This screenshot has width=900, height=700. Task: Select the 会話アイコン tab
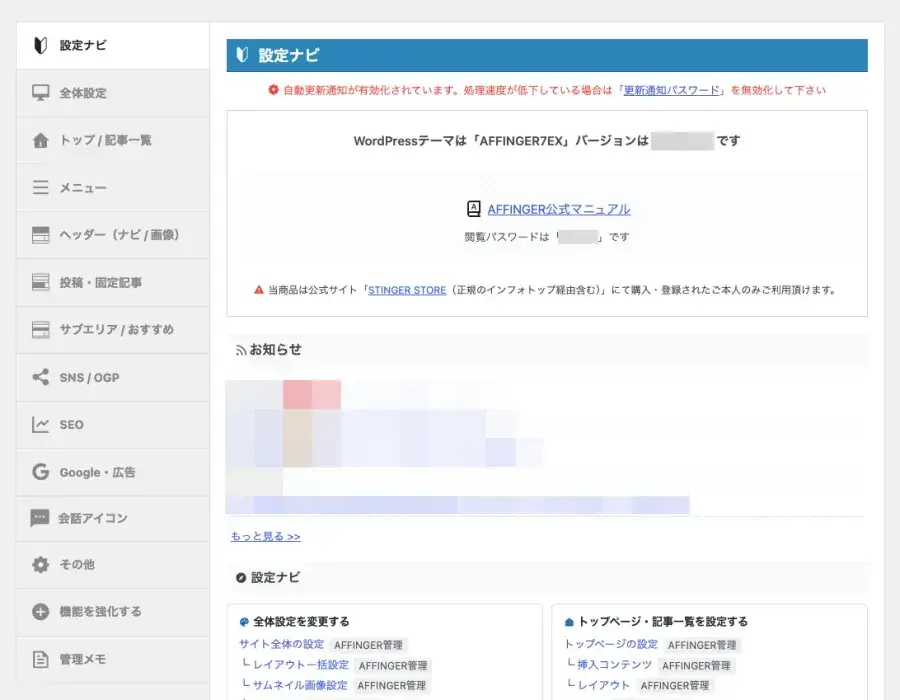(x=113, y=518)
